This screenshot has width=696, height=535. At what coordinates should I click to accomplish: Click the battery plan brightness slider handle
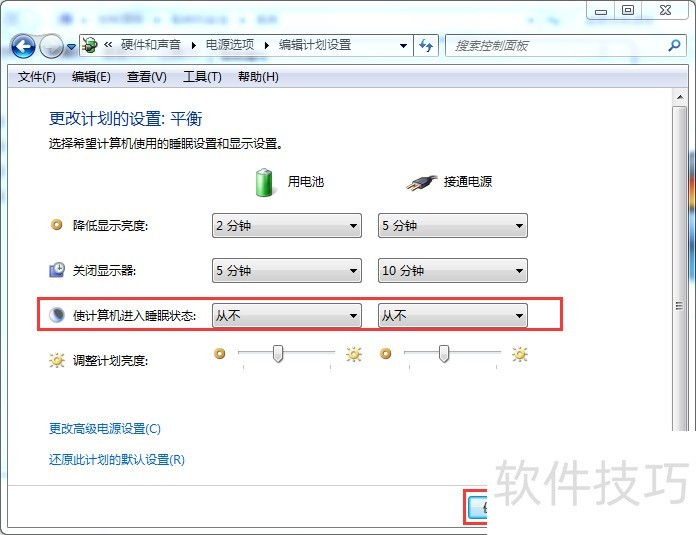coord(278,354)
